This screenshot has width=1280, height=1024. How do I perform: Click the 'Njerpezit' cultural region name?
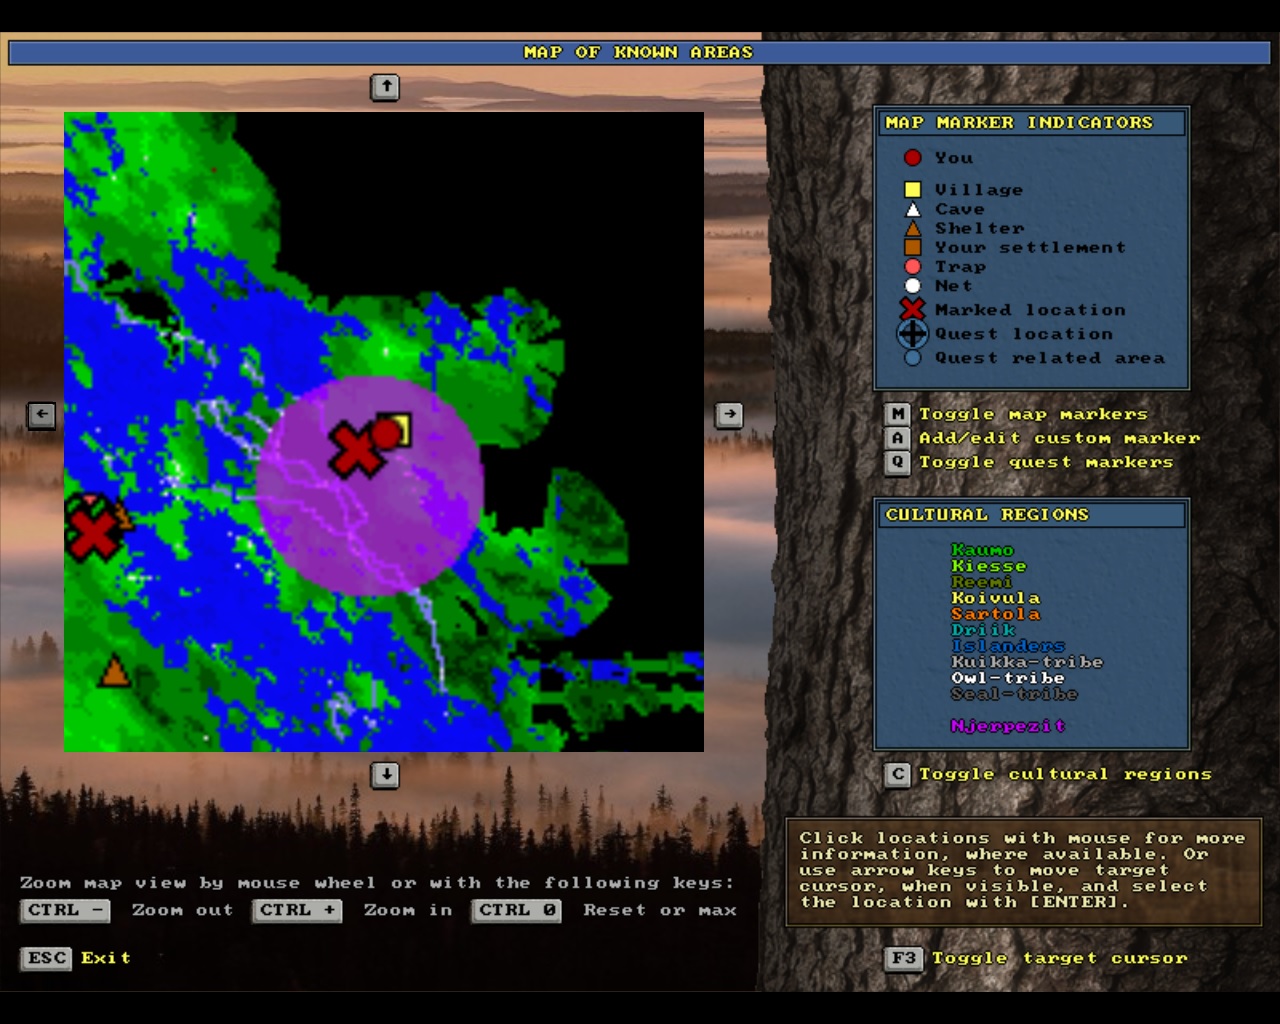1008,726
